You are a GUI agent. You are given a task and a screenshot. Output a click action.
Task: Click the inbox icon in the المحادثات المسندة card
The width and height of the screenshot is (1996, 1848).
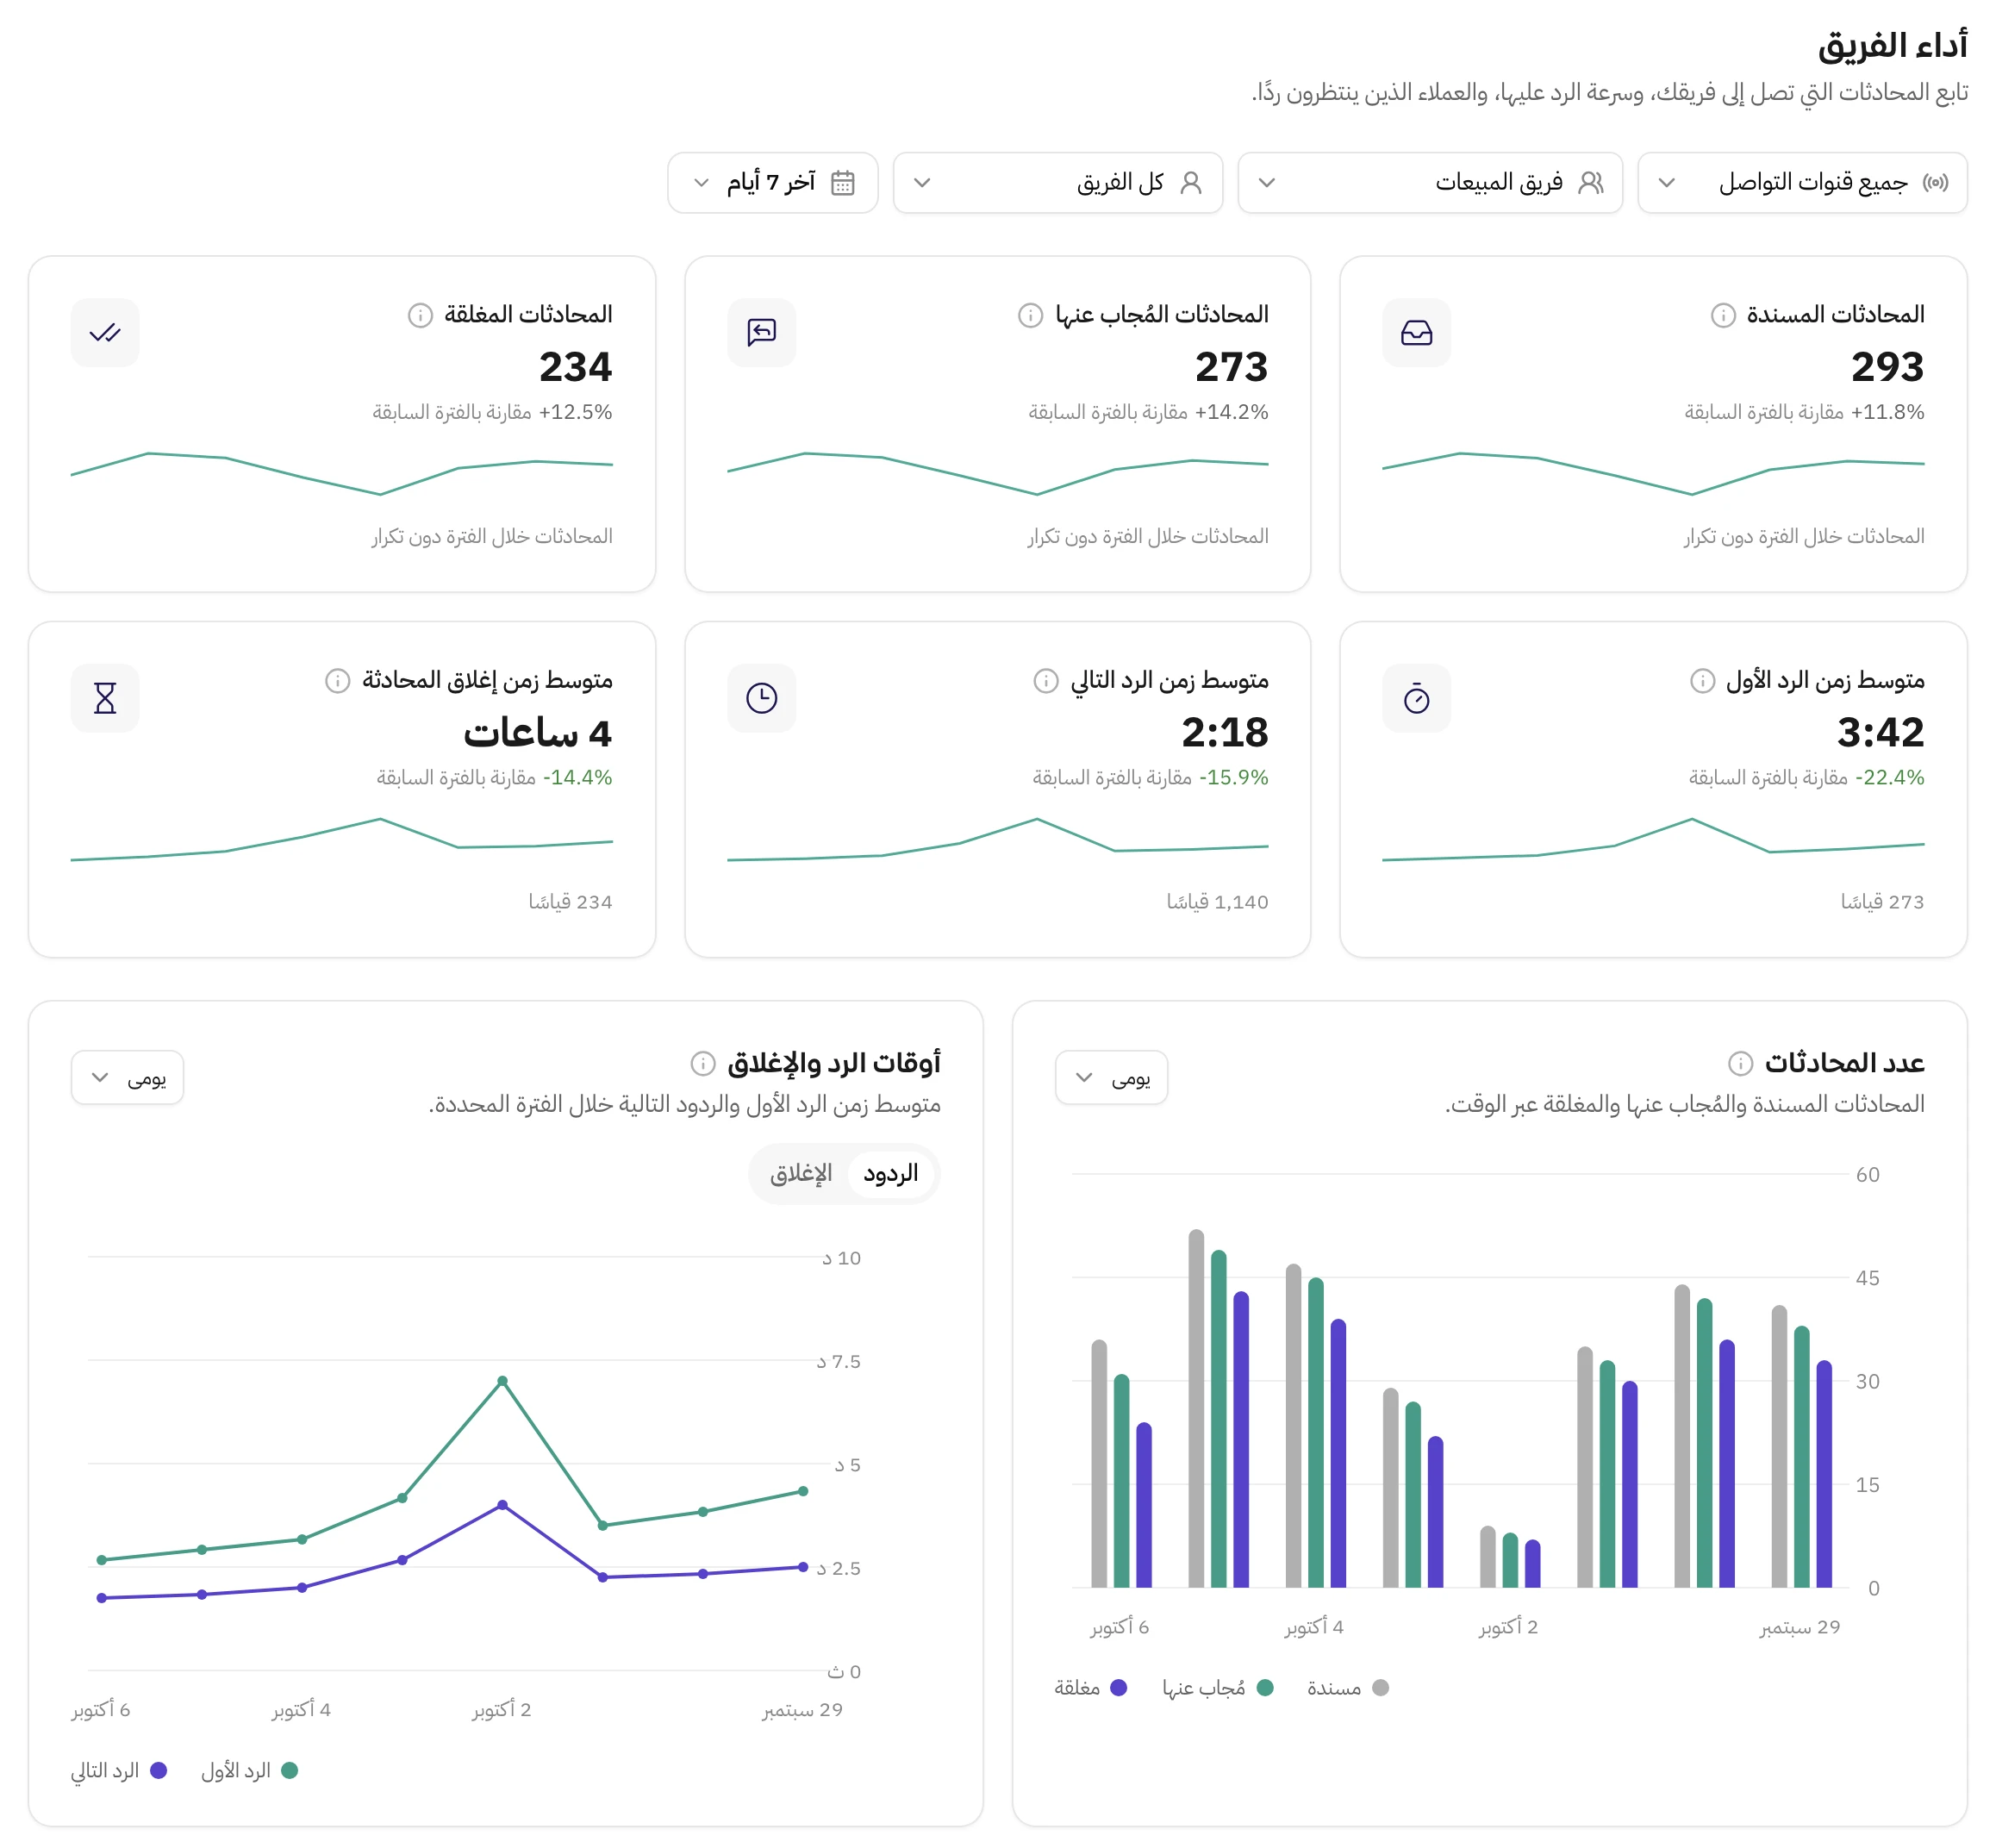1416,332
